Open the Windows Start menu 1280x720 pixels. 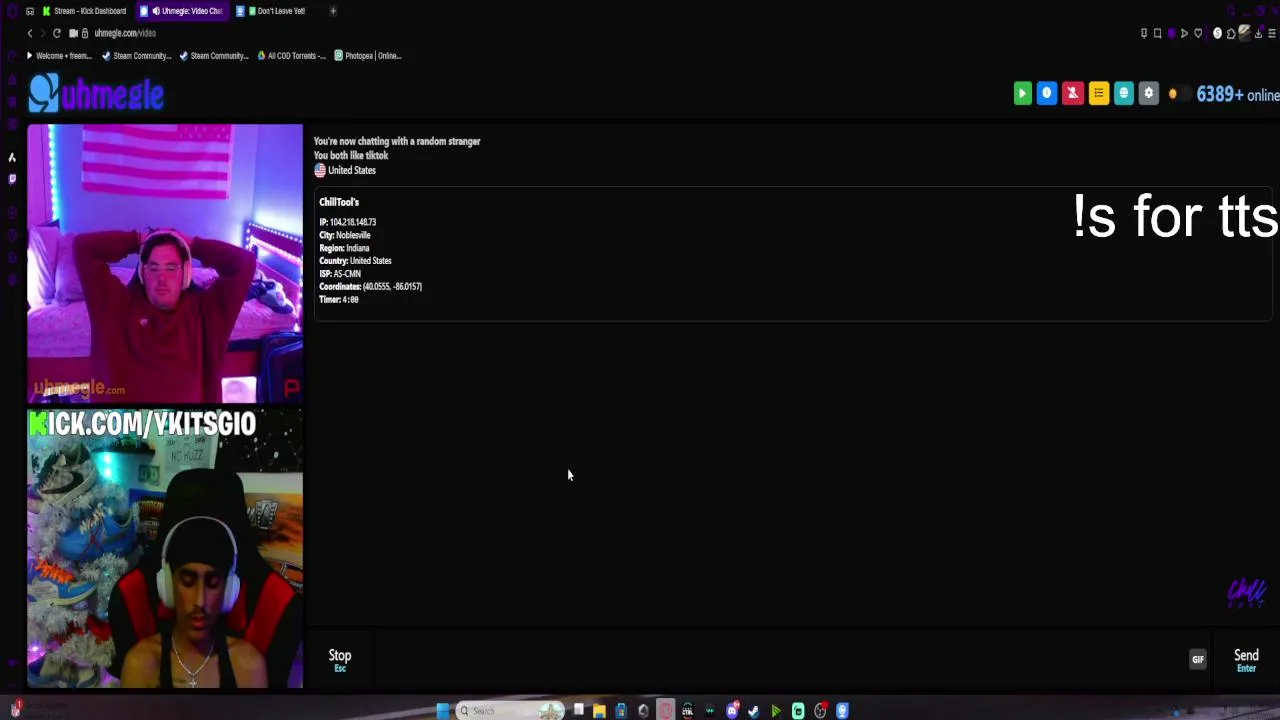tap(443, 711)
